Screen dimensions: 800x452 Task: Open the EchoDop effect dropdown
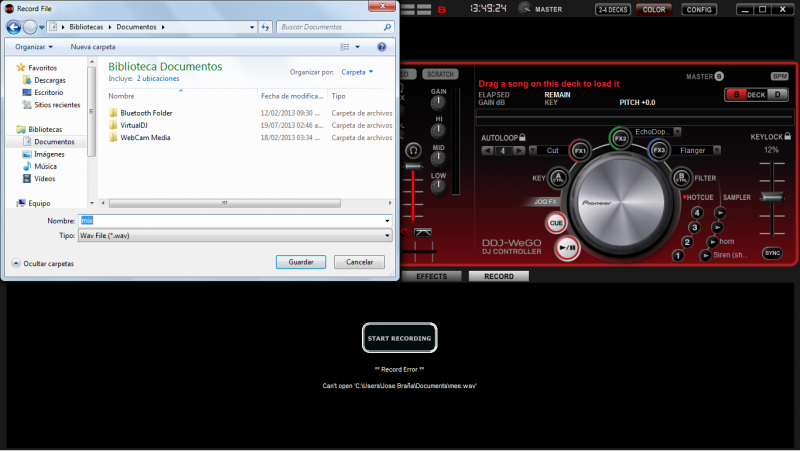coord(677,132)
